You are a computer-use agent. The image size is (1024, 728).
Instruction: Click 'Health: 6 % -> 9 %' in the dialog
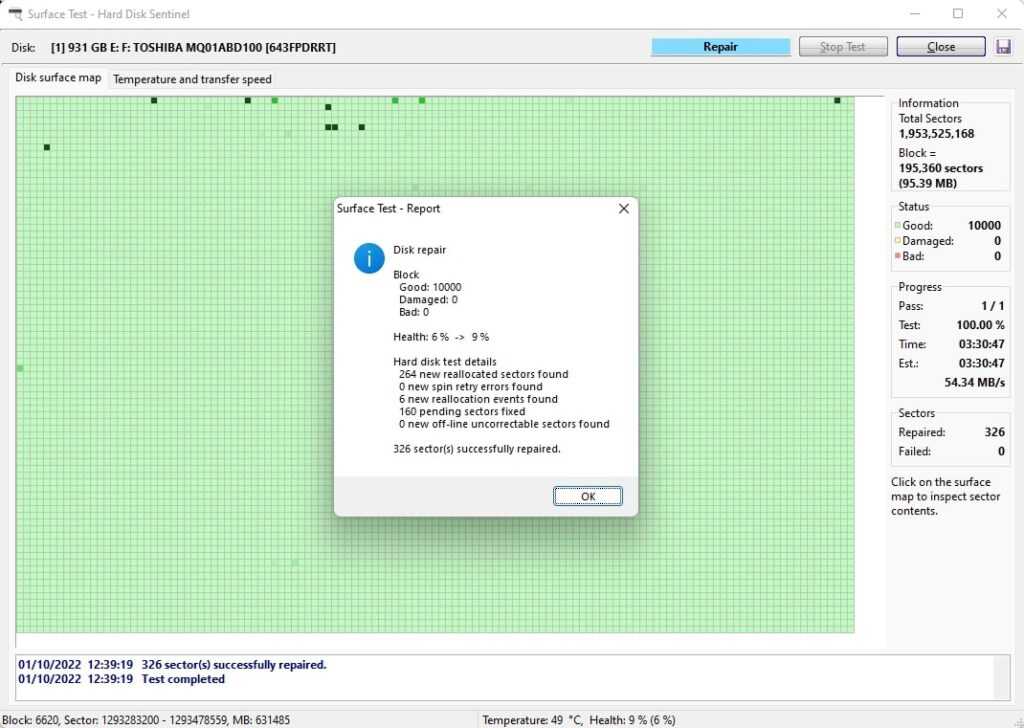(x=441, y=337)
